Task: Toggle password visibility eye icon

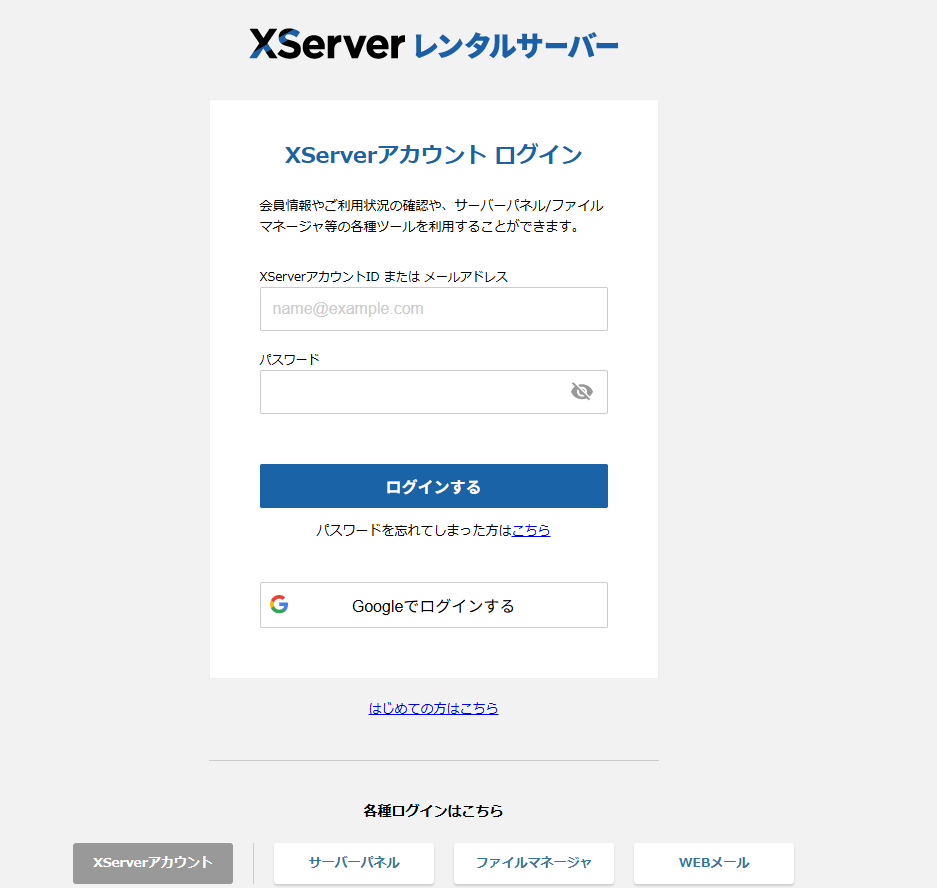Action: (581, 391)
